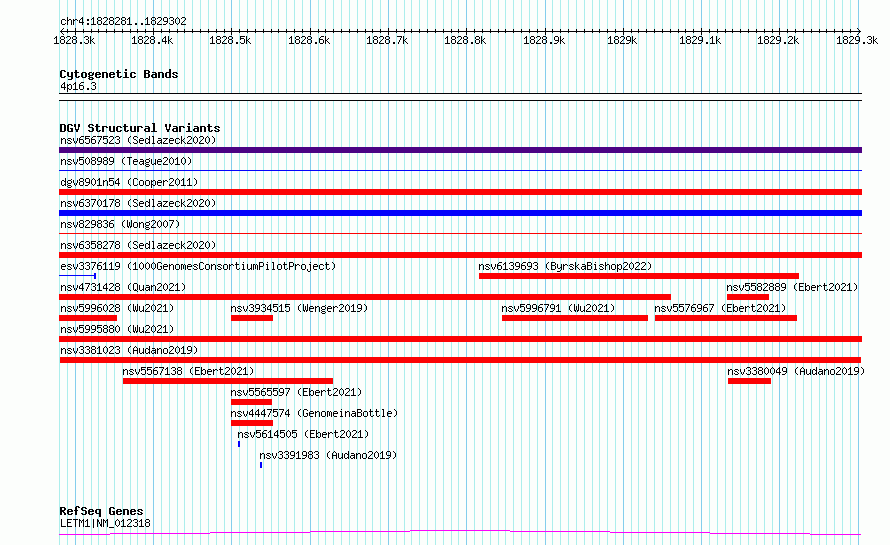The height and width of the screenshot is (545, 890).
Task: Open the nsv5565597 (Ebert2021) label
Action: (296, 392)
